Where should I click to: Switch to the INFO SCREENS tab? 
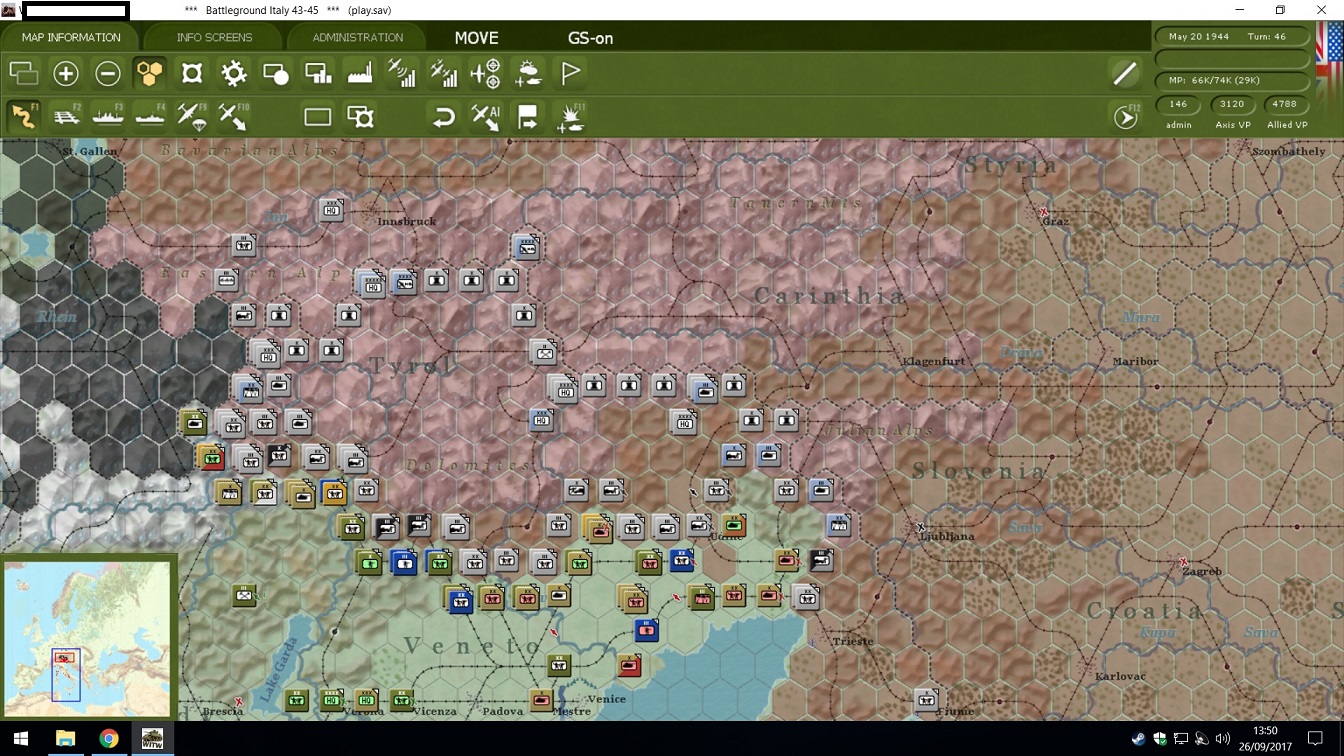[214, 38]
